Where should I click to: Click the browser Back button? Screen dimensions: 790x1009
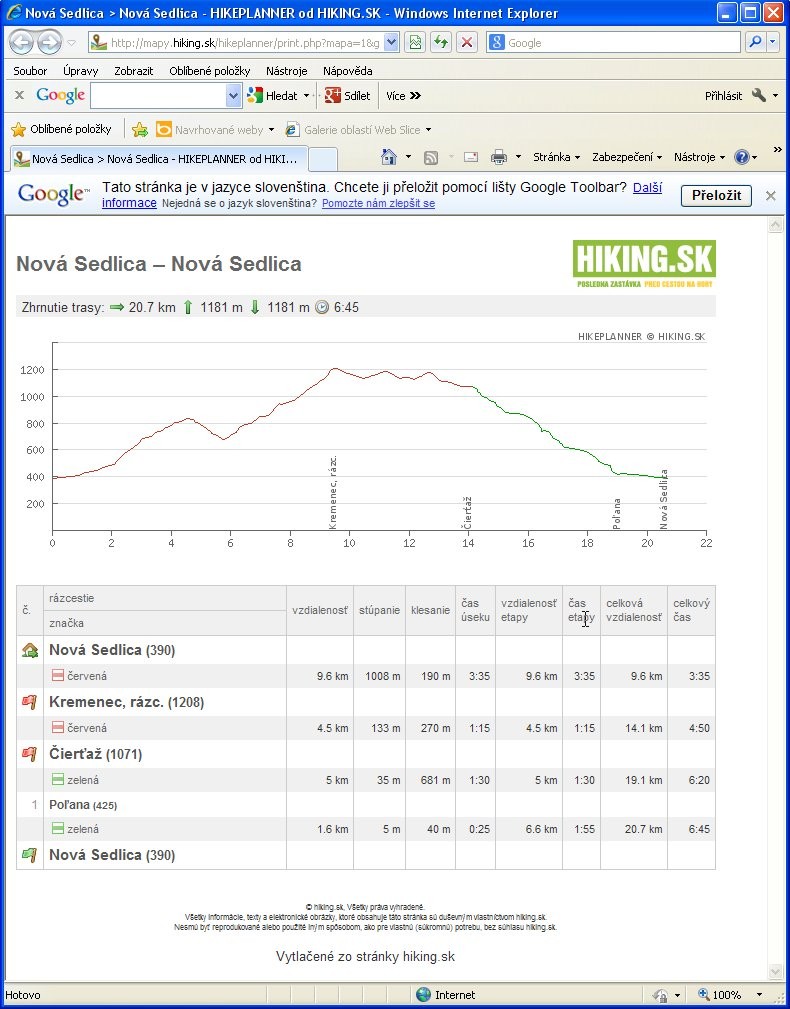22,43
